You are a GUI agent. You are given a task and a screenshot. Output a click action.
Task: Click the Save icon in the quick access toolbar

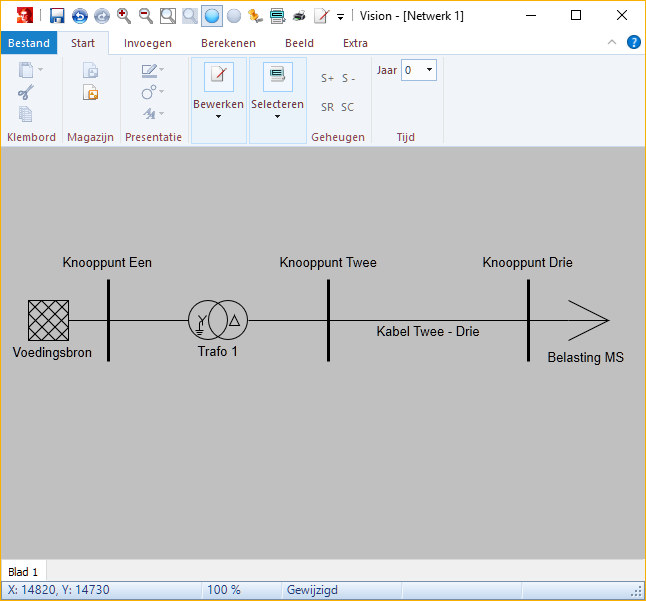point(57,16)
